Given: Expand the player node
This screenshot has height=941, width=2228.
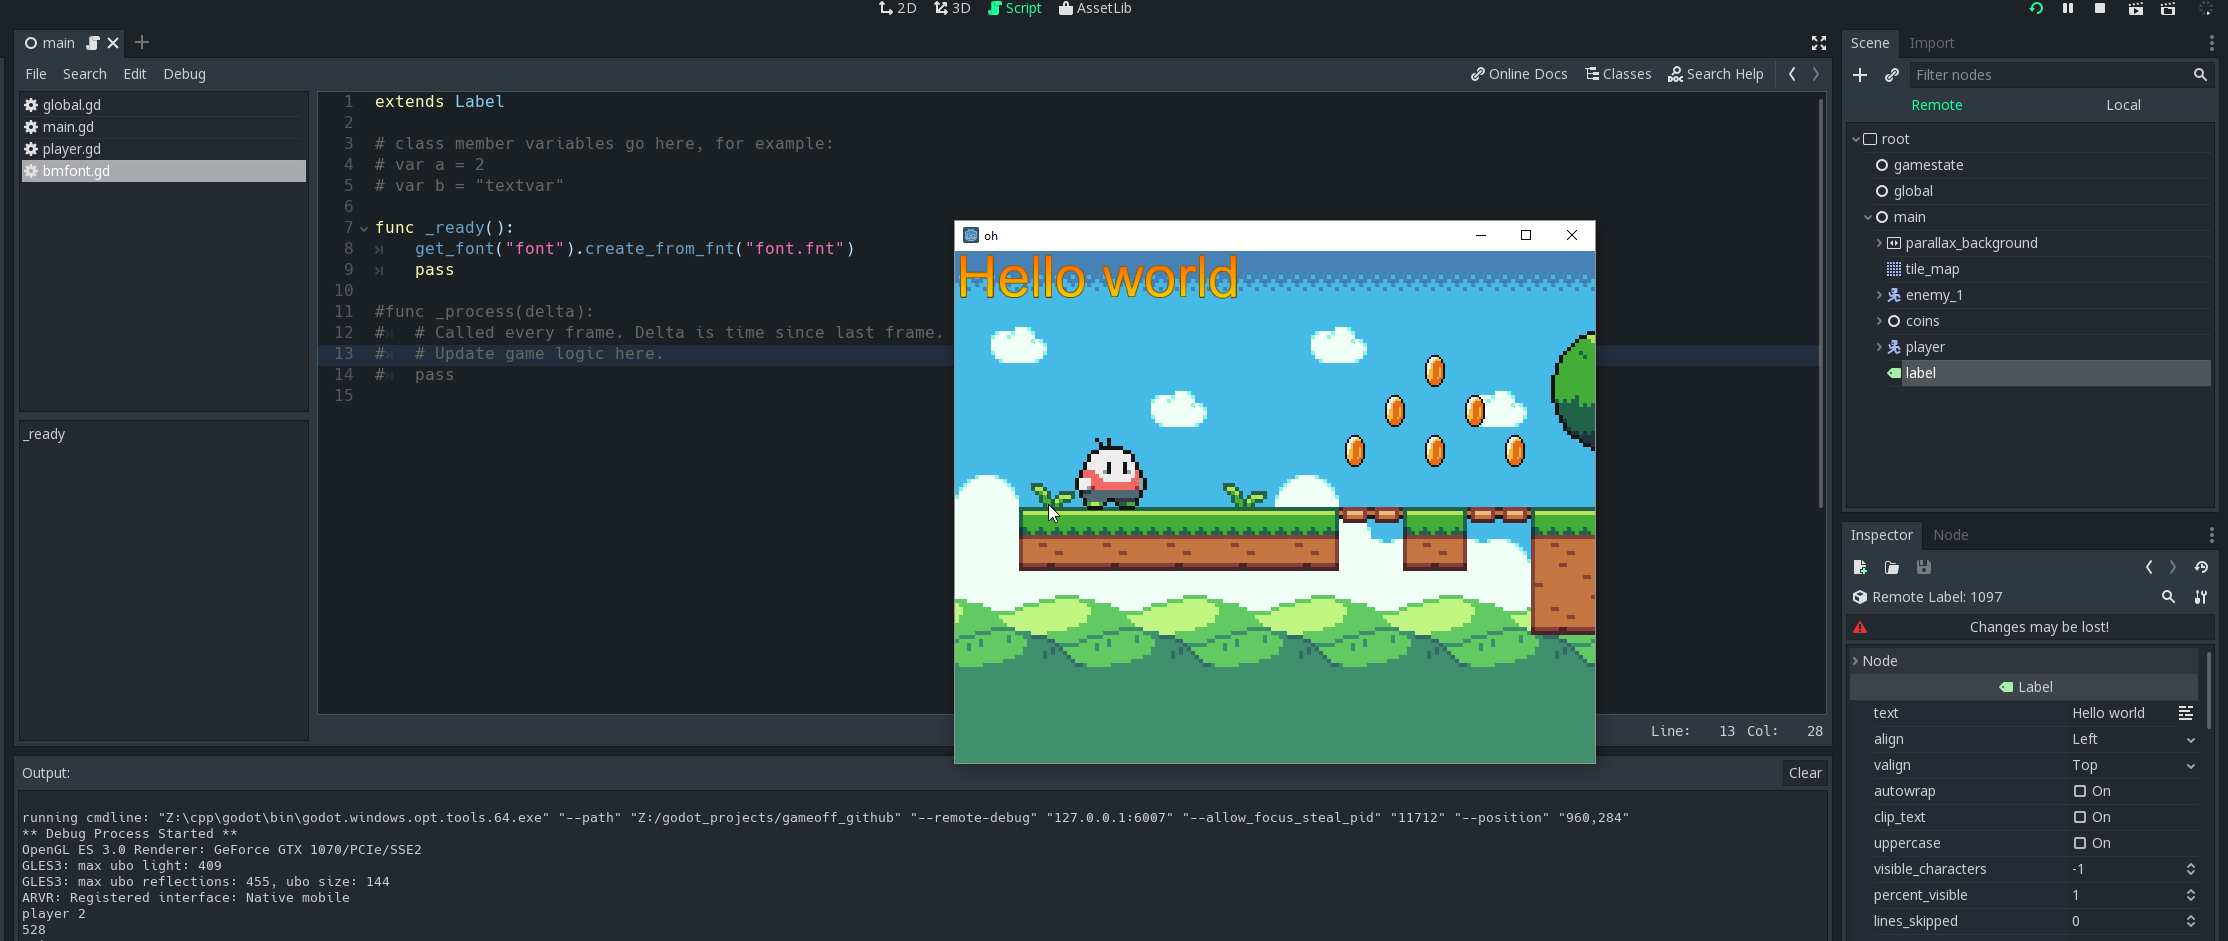Looking at the screenshot, I should click(x=1879, y=347).
